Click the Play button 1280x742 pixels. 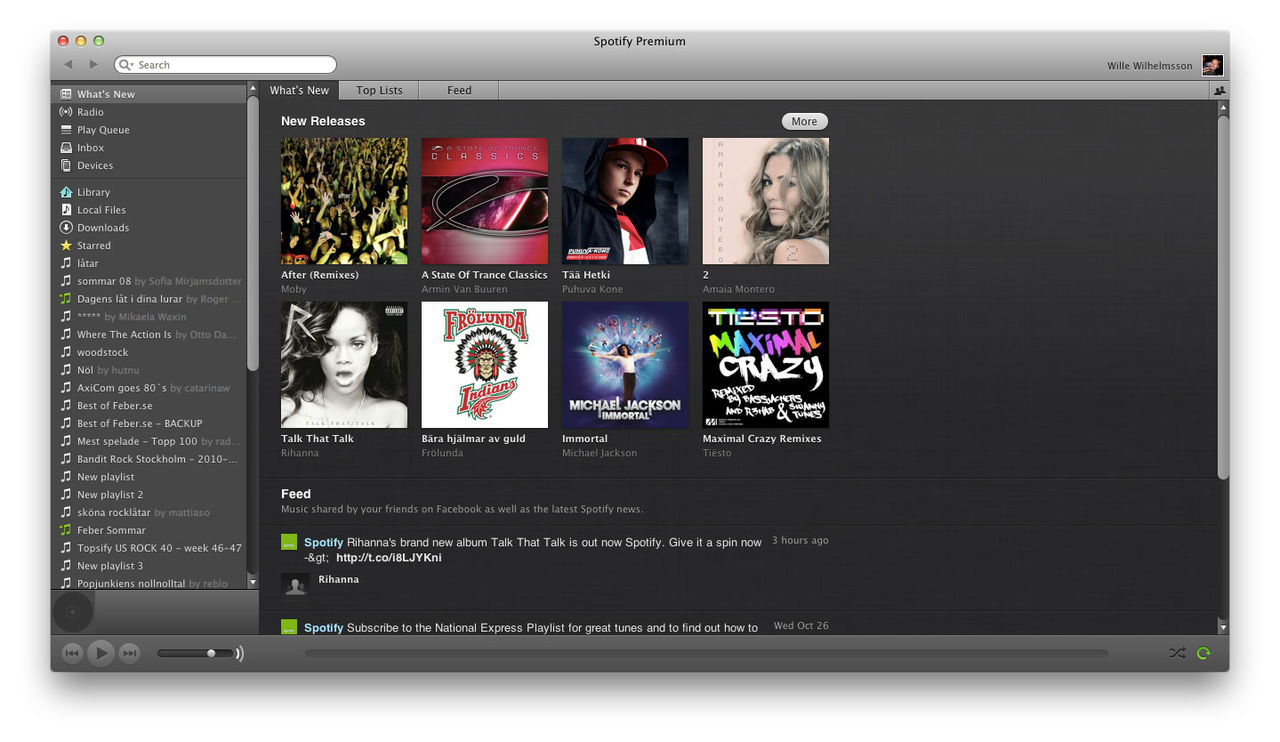point(100,653)
